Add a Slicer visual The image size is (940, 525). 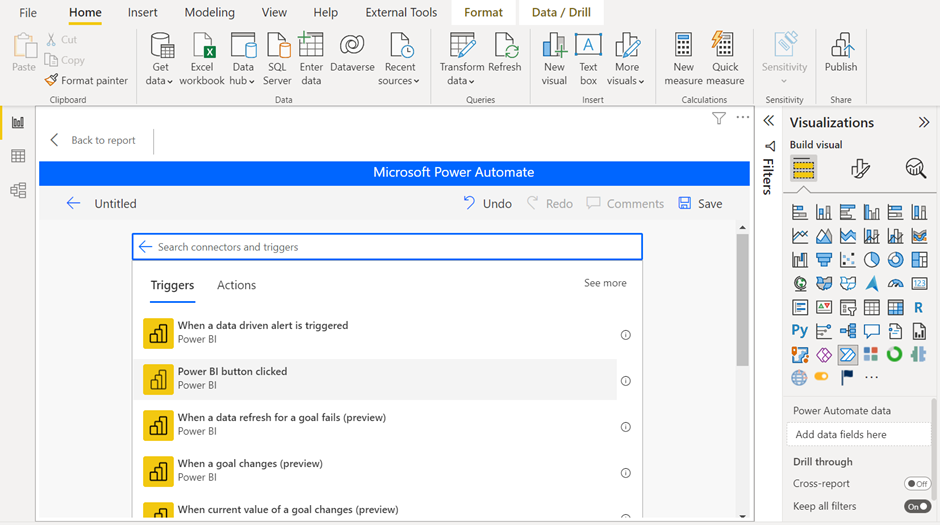click(x=847, y=307)
